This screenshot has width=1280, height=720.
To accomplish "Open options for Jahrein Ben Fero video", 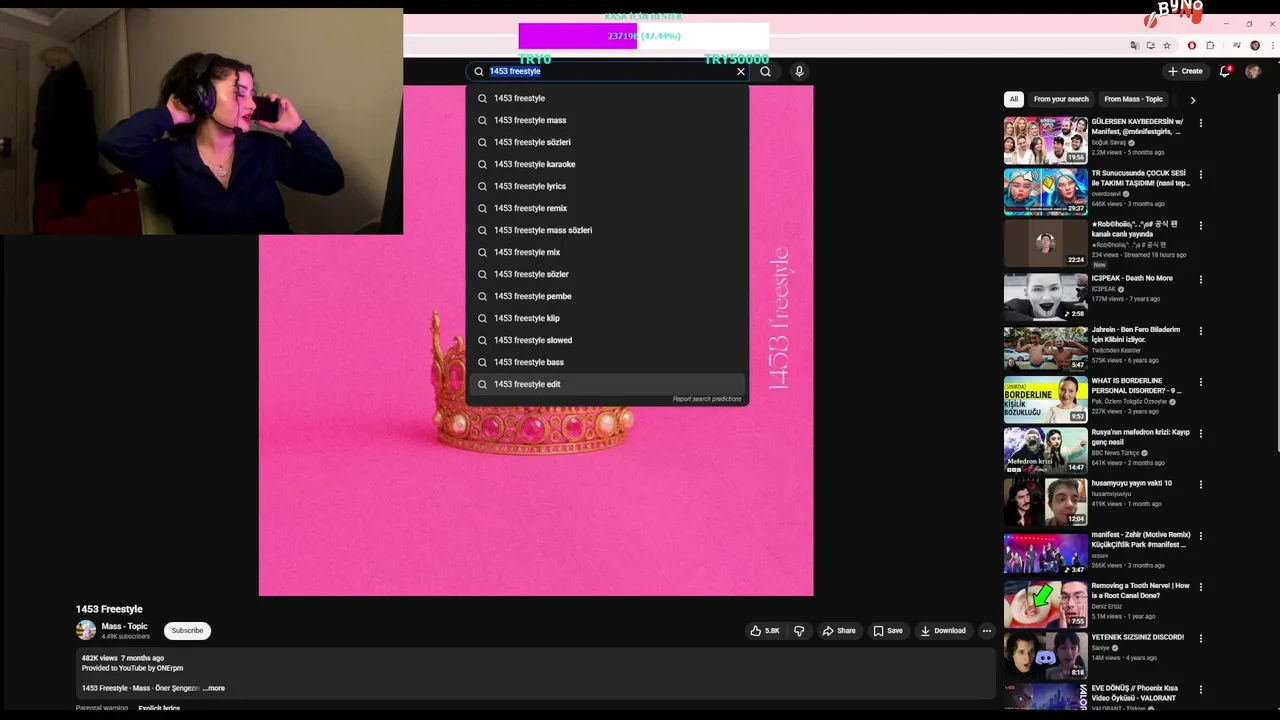I will pos(1201,330).
